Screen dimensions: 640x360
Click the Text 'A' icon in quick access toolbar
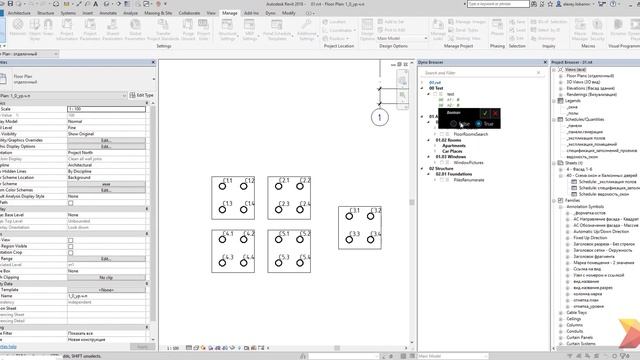pyautogui.click(x=96, y=4)
